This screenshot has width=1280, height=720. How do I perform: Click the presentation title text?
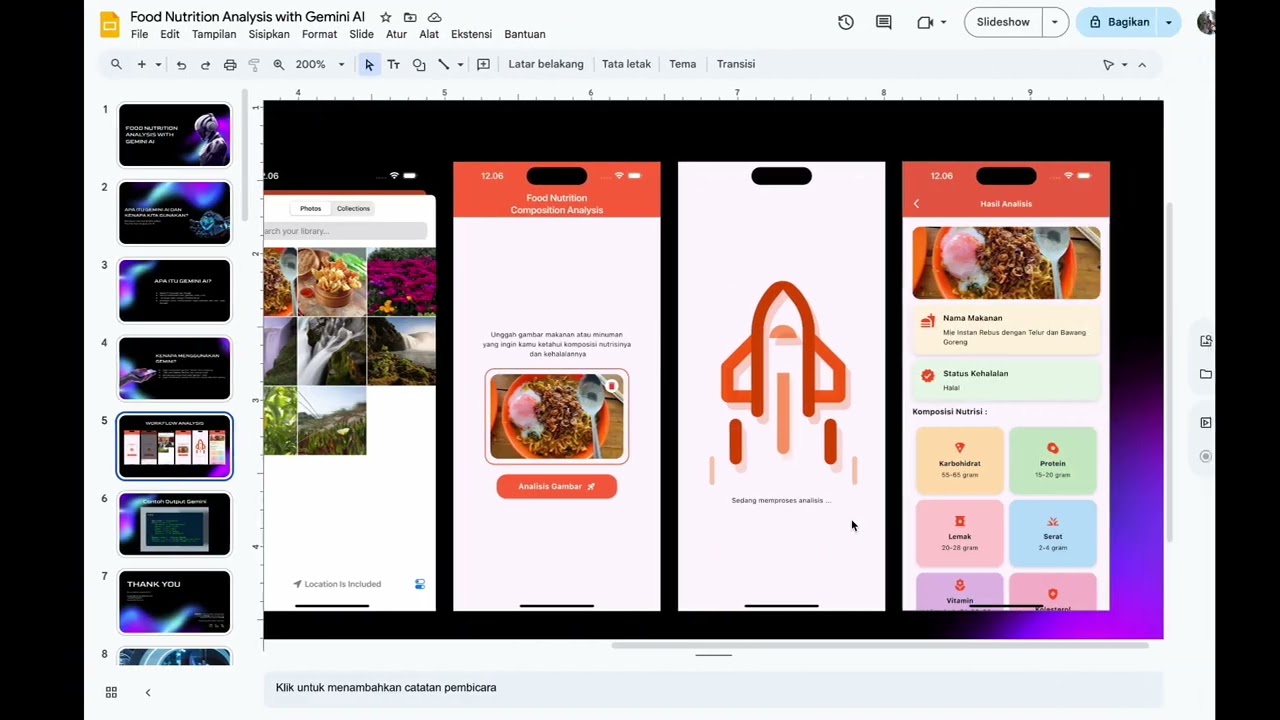point(247,17)
